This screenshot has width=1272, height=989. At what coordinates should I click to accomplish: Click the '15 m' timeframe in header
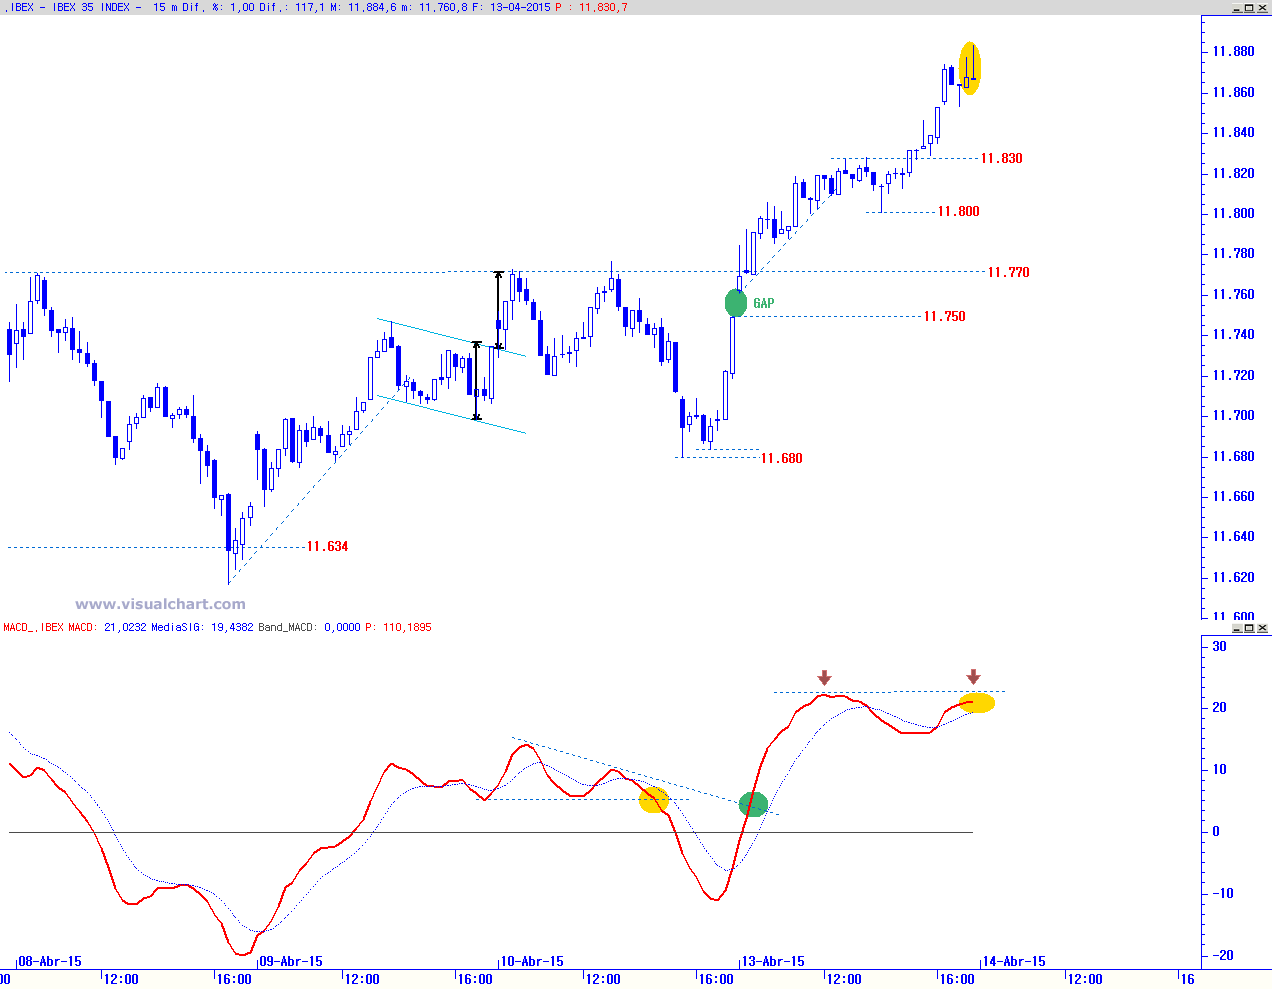(165, 7)
